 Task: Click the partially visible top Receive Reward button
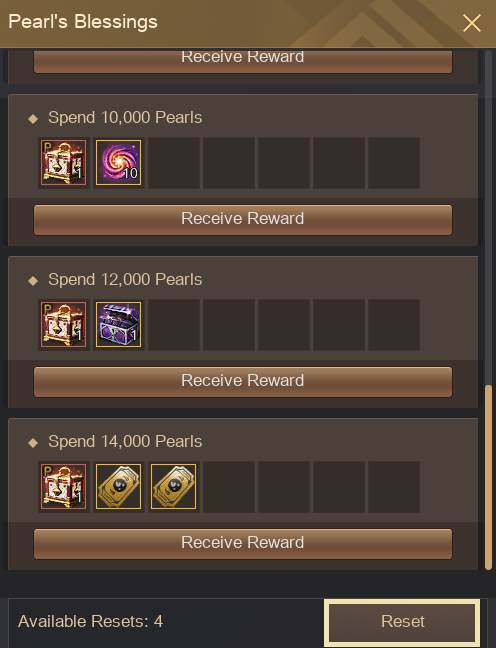pos(243,61)
